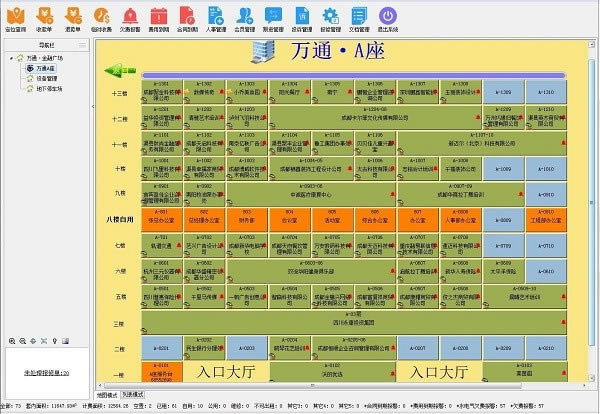Select the 地下停车场 tree item
The width and height of the screenshot is (600, 414).
(x=49, y=89)
